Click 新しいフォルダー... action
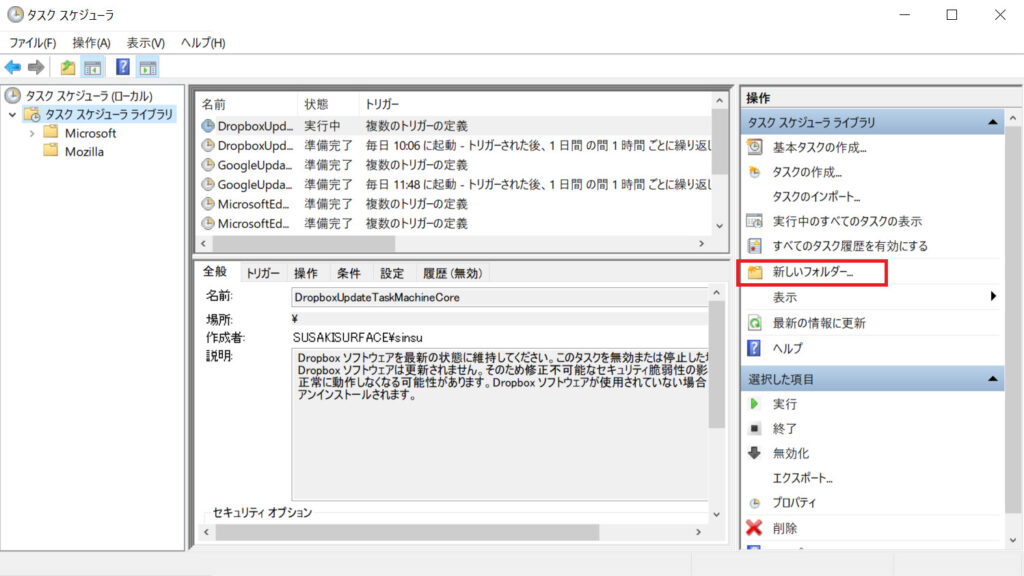Viewport: 1024px width, 576px height. tap(812, 272)
